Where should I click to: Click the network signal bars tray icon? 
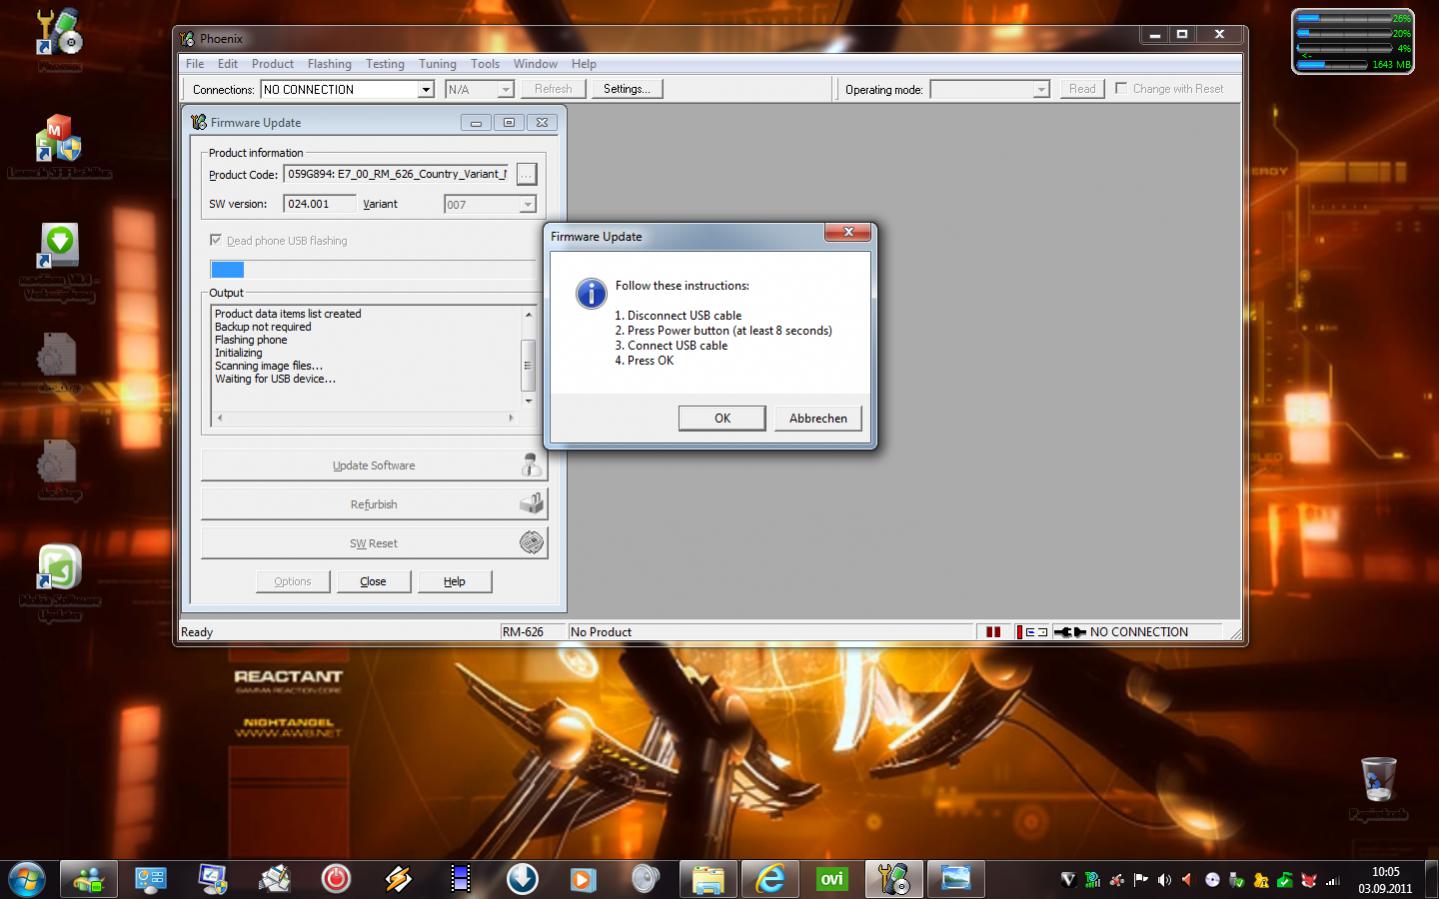(x=1332, y=880)
